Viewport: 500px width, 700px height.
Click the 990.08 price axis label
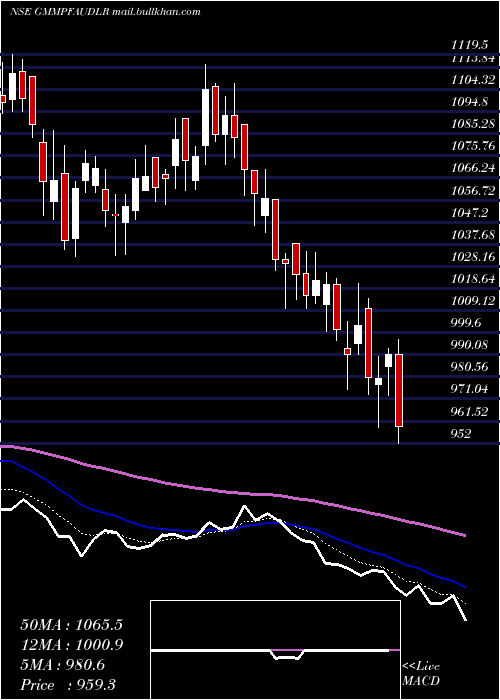470,345
